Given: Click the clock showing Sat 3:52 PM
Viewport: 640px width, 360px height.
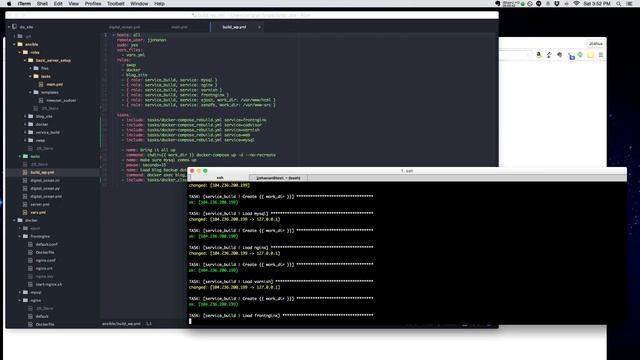Looking at the screenshot, I should tap(597, 4).
